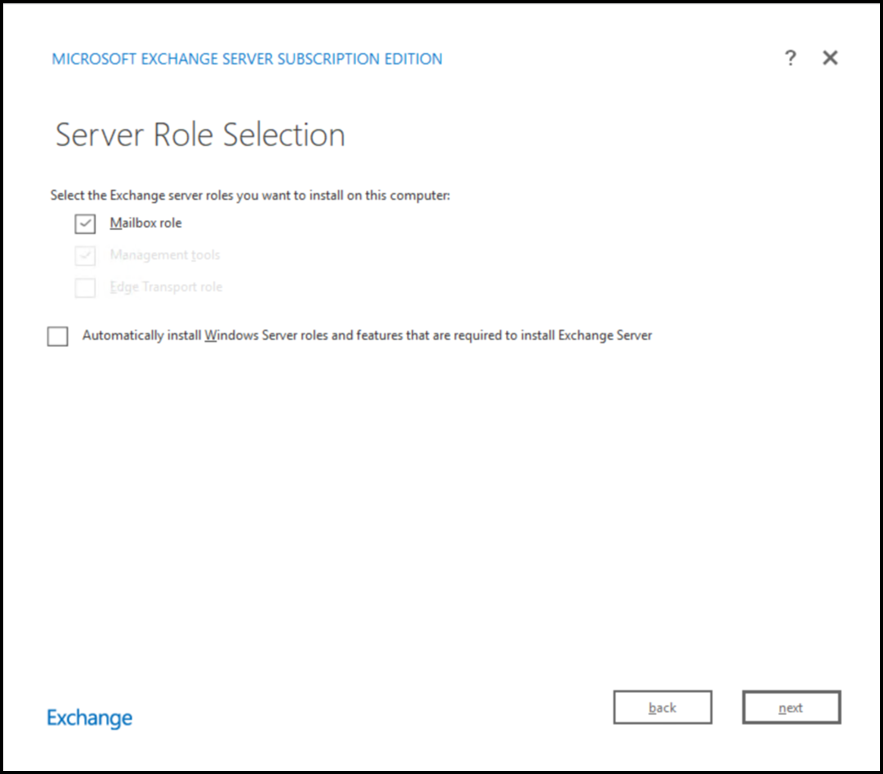
Task: Click the 'Automatically install Windows Server roles' label
Action: coord(367,336)
